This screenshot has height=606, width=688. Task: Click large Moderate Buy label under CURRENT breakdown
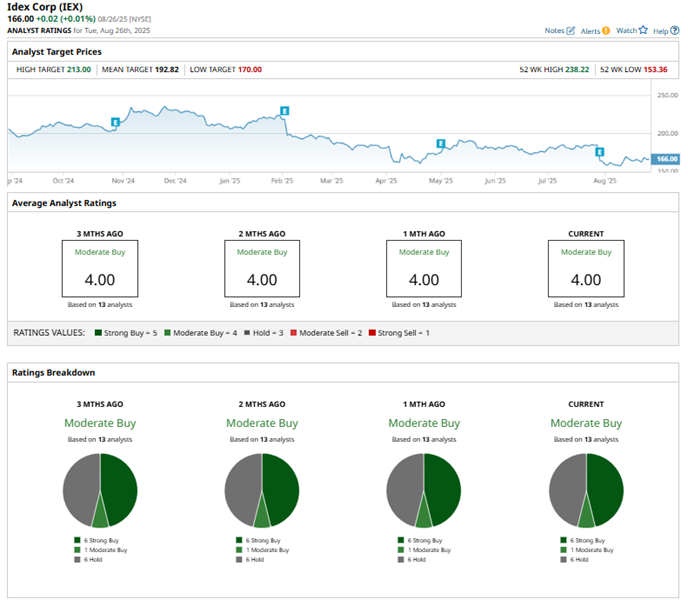coord(586,423)
